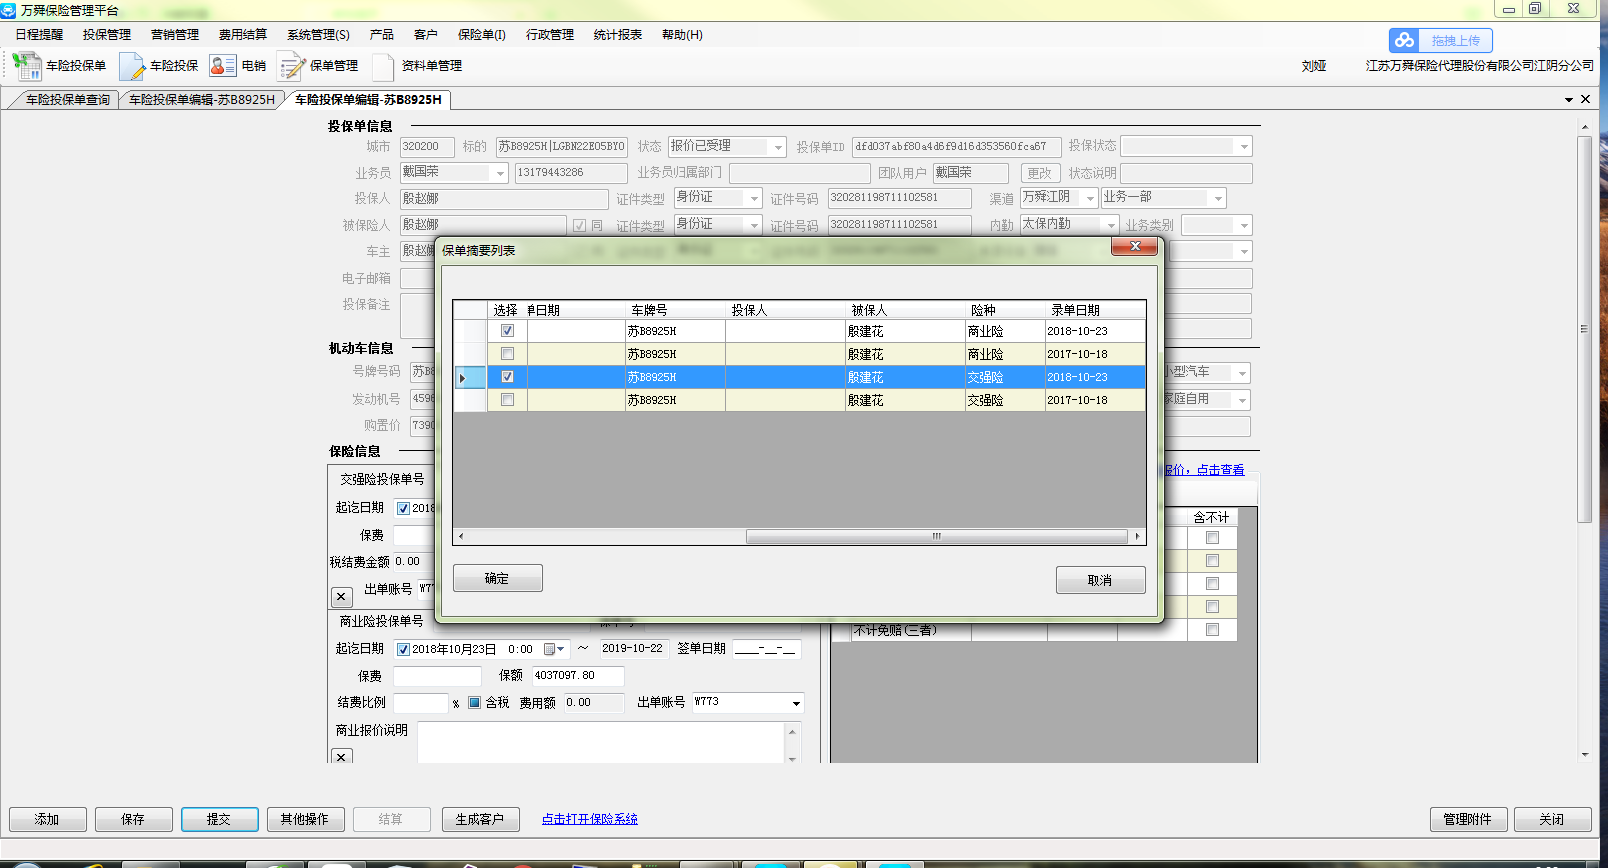Click the dialog's horizontal scrollbar thumb
Image resolution: width=1608 pixels, height=868 pixels.
pyautogui.click(x=936, y=537)
